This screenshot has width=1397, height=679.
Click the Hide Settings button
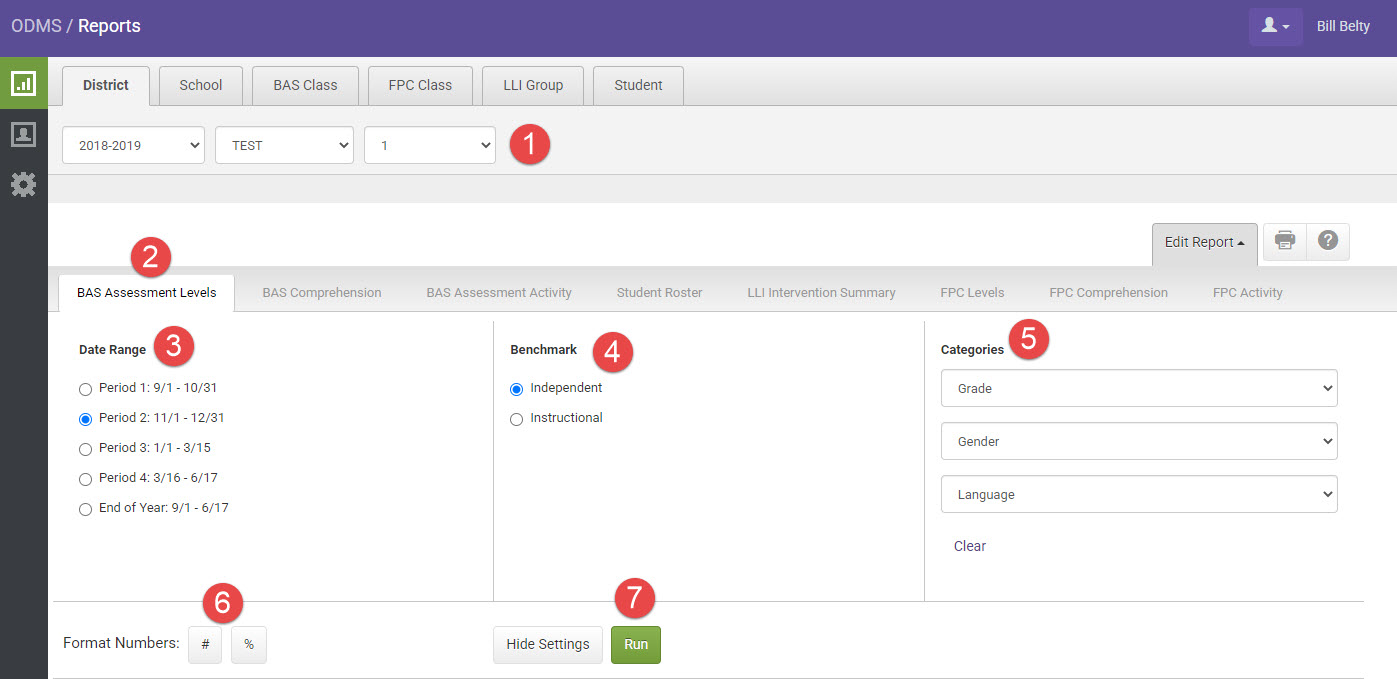tap(547, 644)
